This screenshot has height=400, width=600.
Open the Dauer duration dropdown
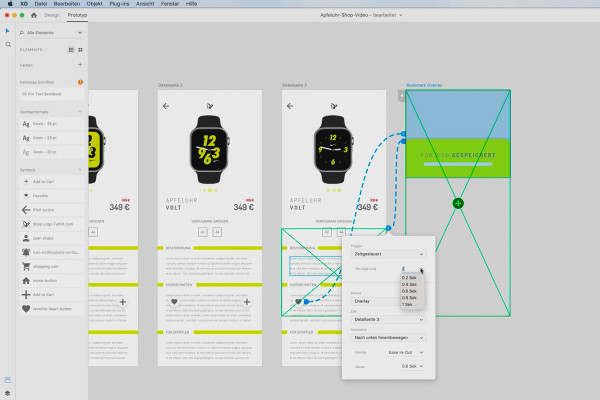pyautogui.click(x=412, y=366)
